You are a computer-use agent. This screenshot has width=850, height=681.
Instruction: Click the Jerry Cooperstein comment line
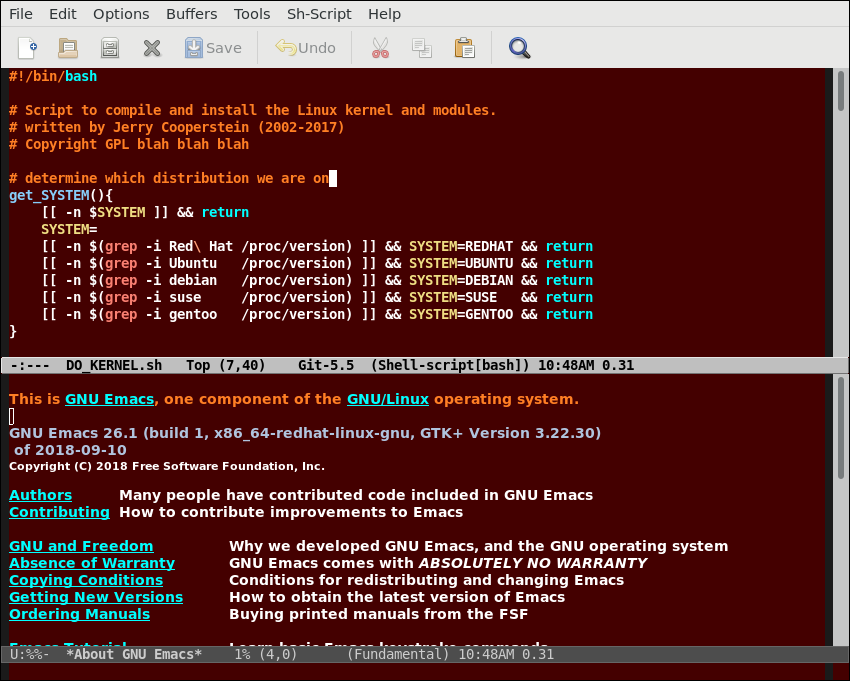(177, 127)
